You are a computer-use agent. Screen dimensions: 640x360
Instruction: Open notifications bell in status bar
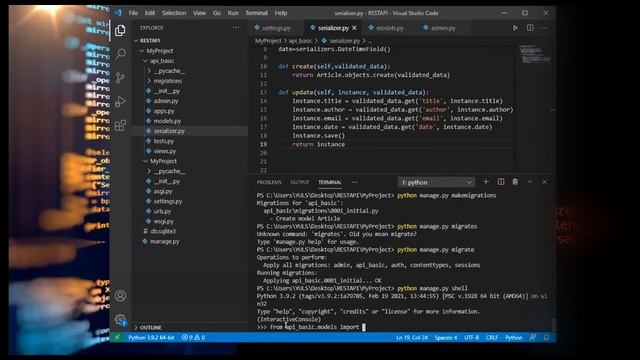click(x=547, y=338)
